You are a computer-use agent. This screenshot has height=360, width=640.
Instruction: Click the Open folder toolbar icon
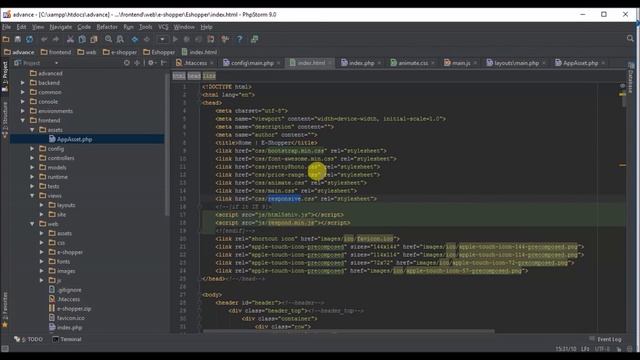[x=6, y=39]
